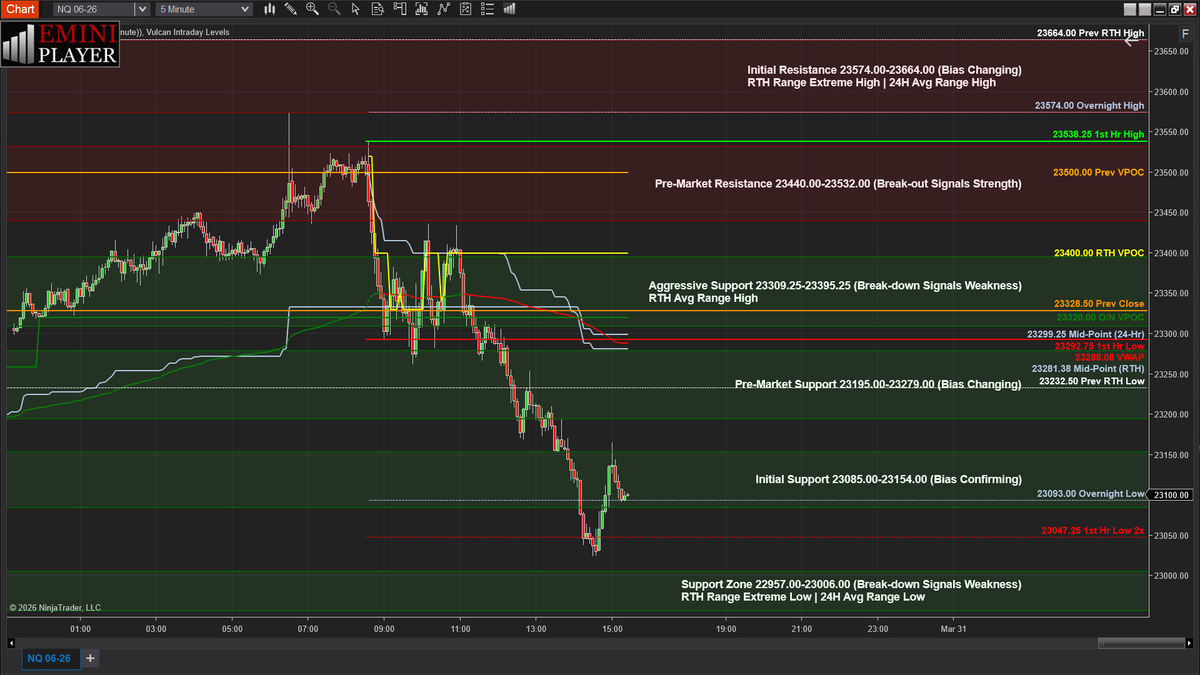
Task: Click the 23093.00 Overnight Low label
Action: click(x=1090, y=494)
